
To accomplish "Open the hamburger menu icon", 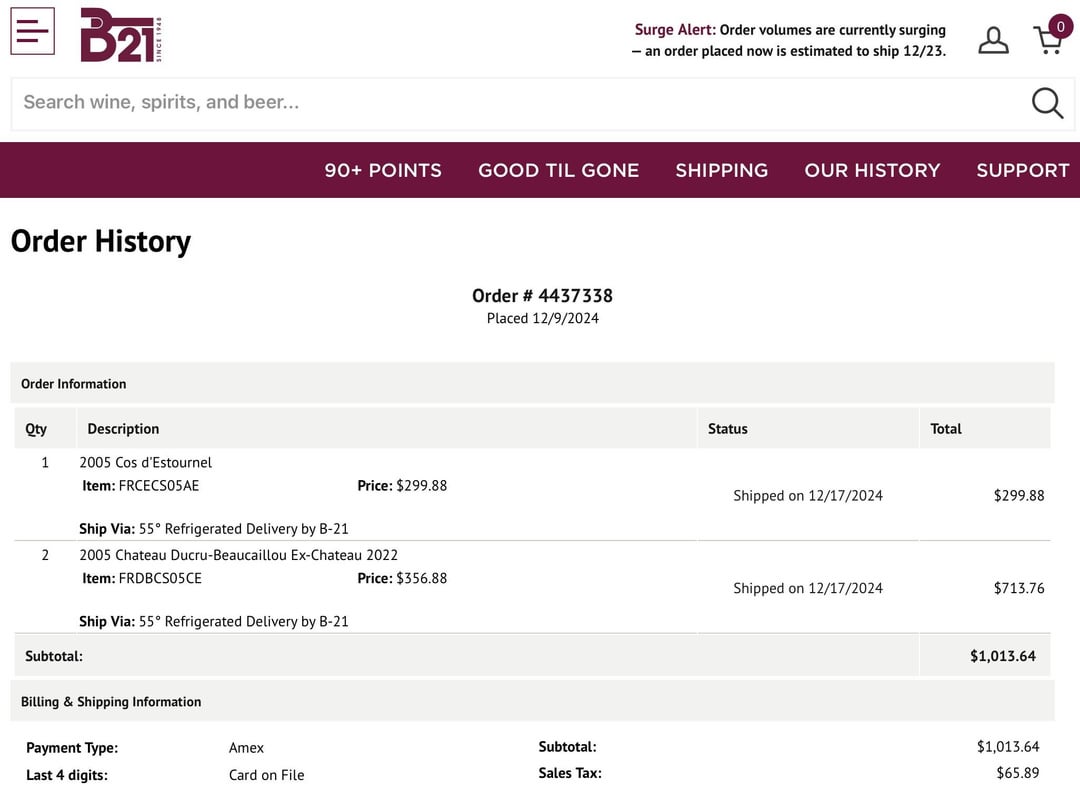I will [x=32, y=31].
